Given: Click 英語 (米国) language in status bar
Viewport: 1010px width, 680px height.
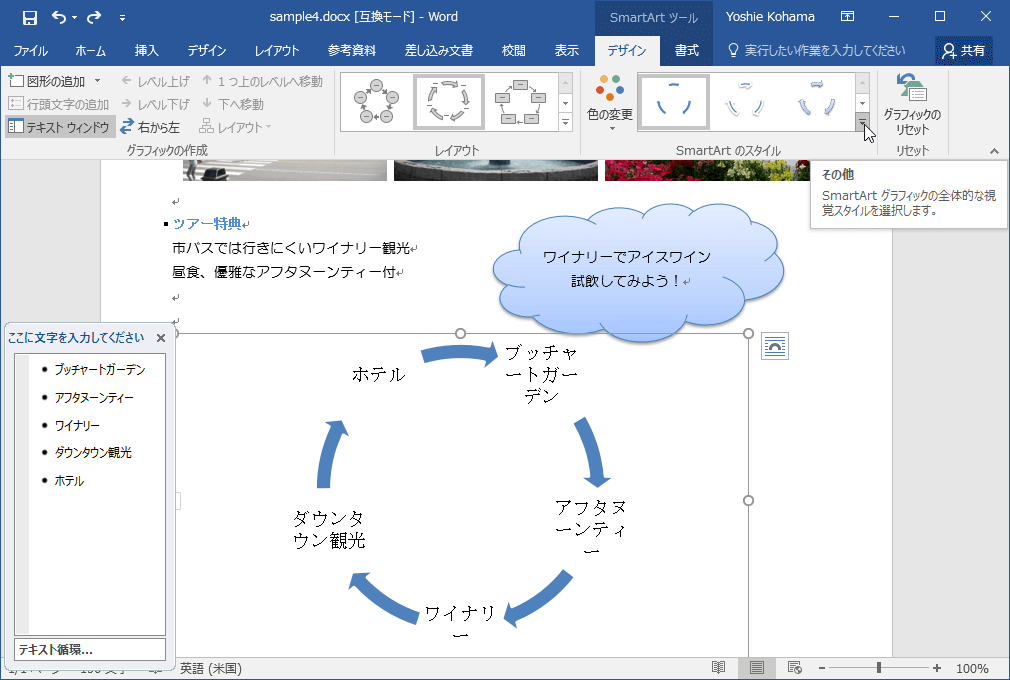Looking at the screenshot, I should [211, 668].
